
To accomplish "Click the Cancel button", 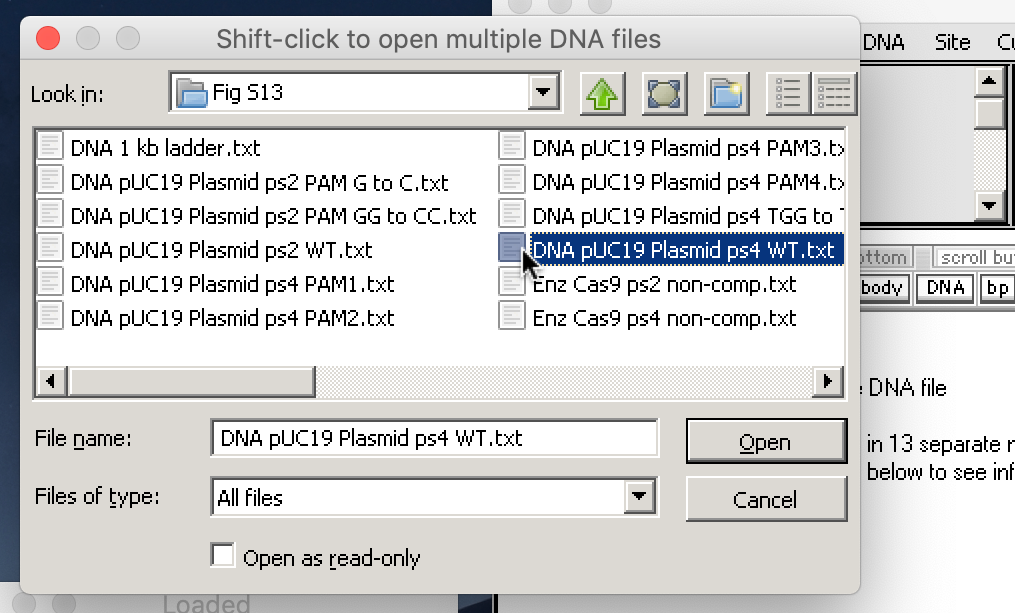I will 766,499.
